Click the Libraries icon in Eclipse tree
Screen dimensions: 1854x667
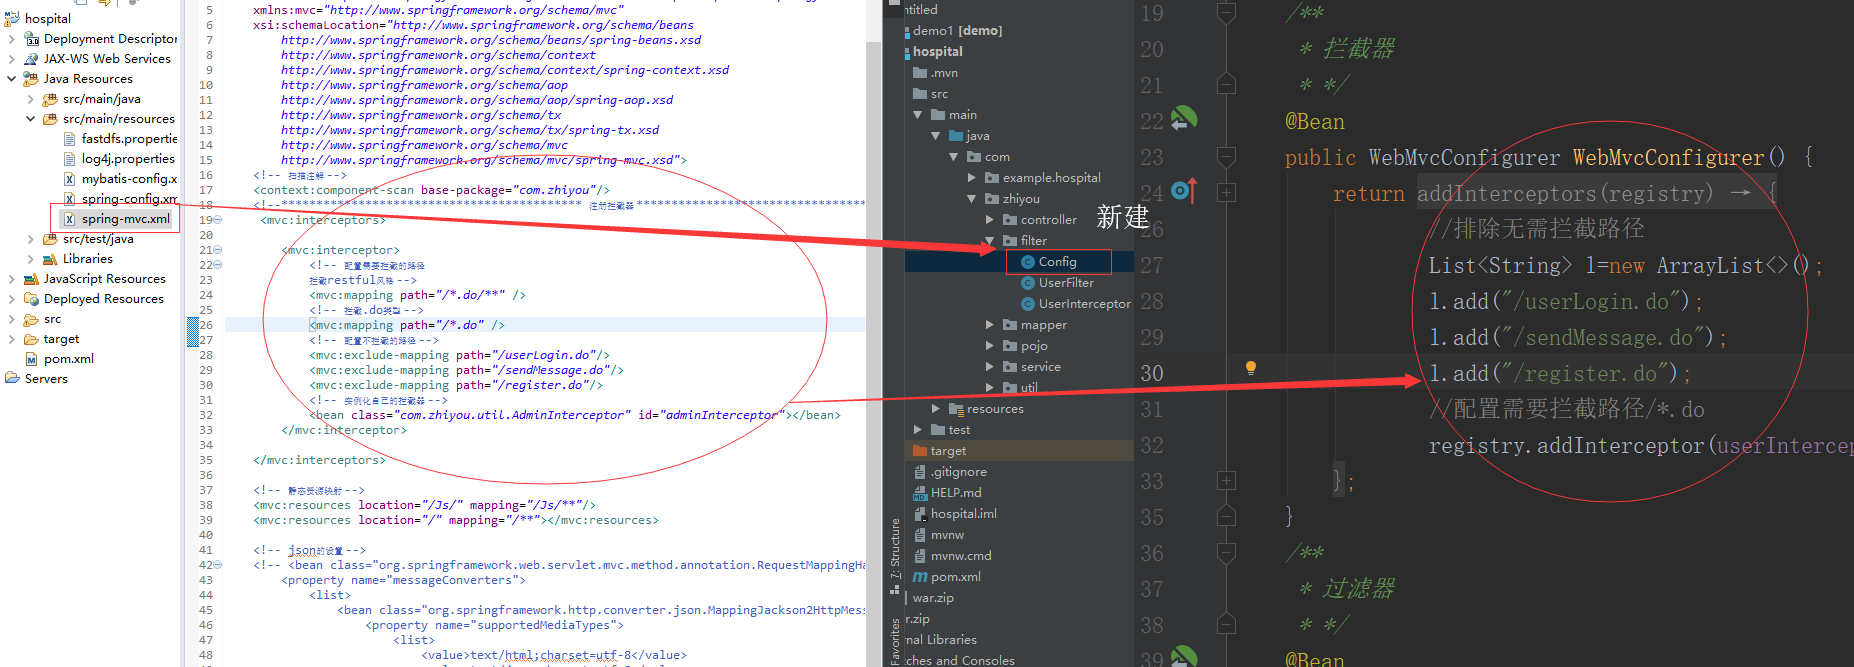50,259
